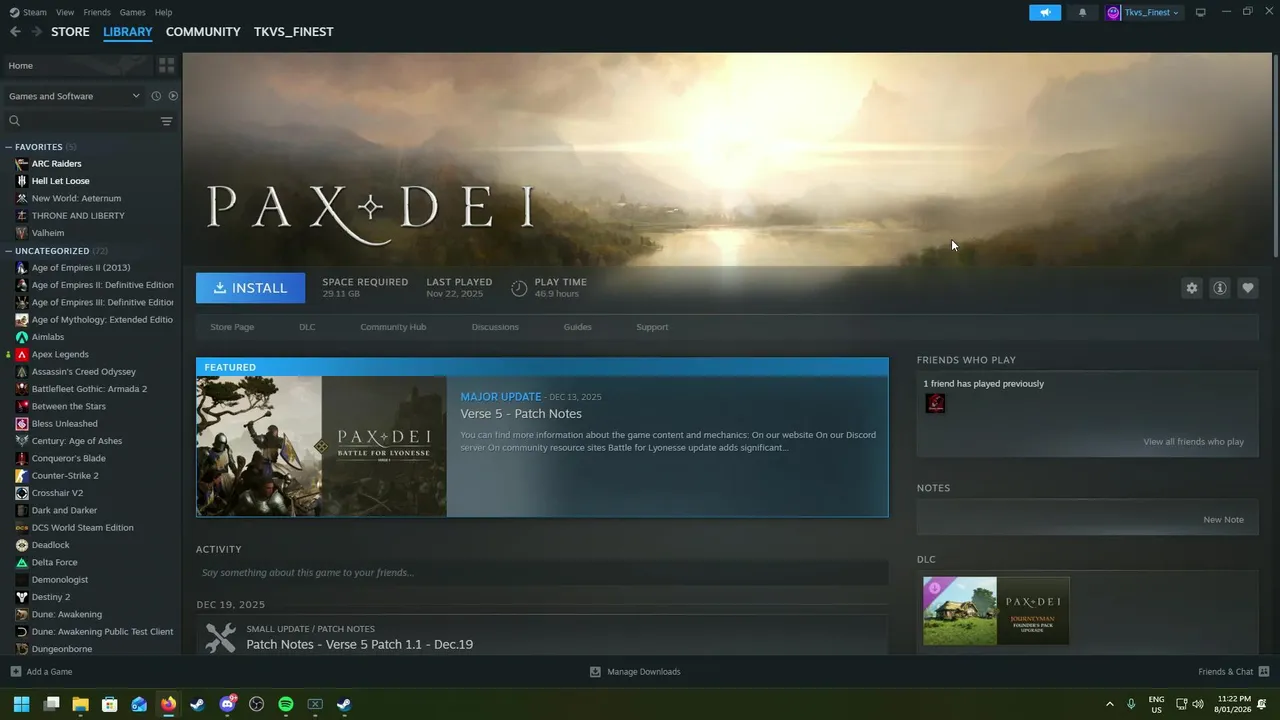Open Windows Start menu
The image size is (1280, 720).
[x=21, y=704]
